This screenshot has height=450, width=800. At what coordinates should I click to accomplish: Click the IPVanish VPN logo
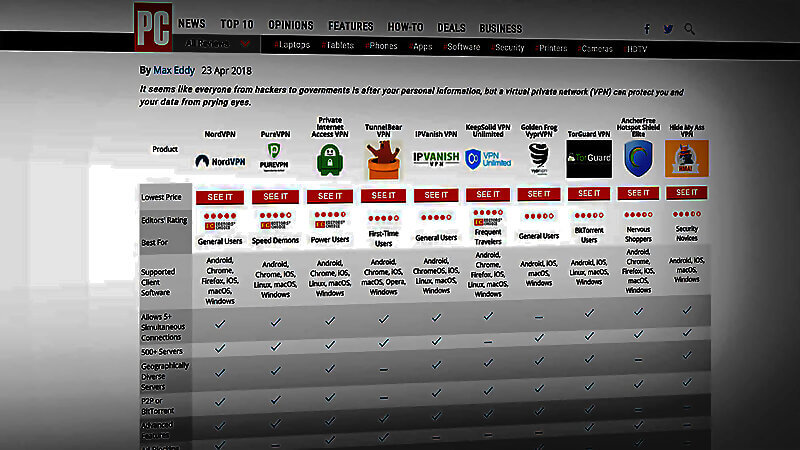pyautogui.click(x=436, y=159)
